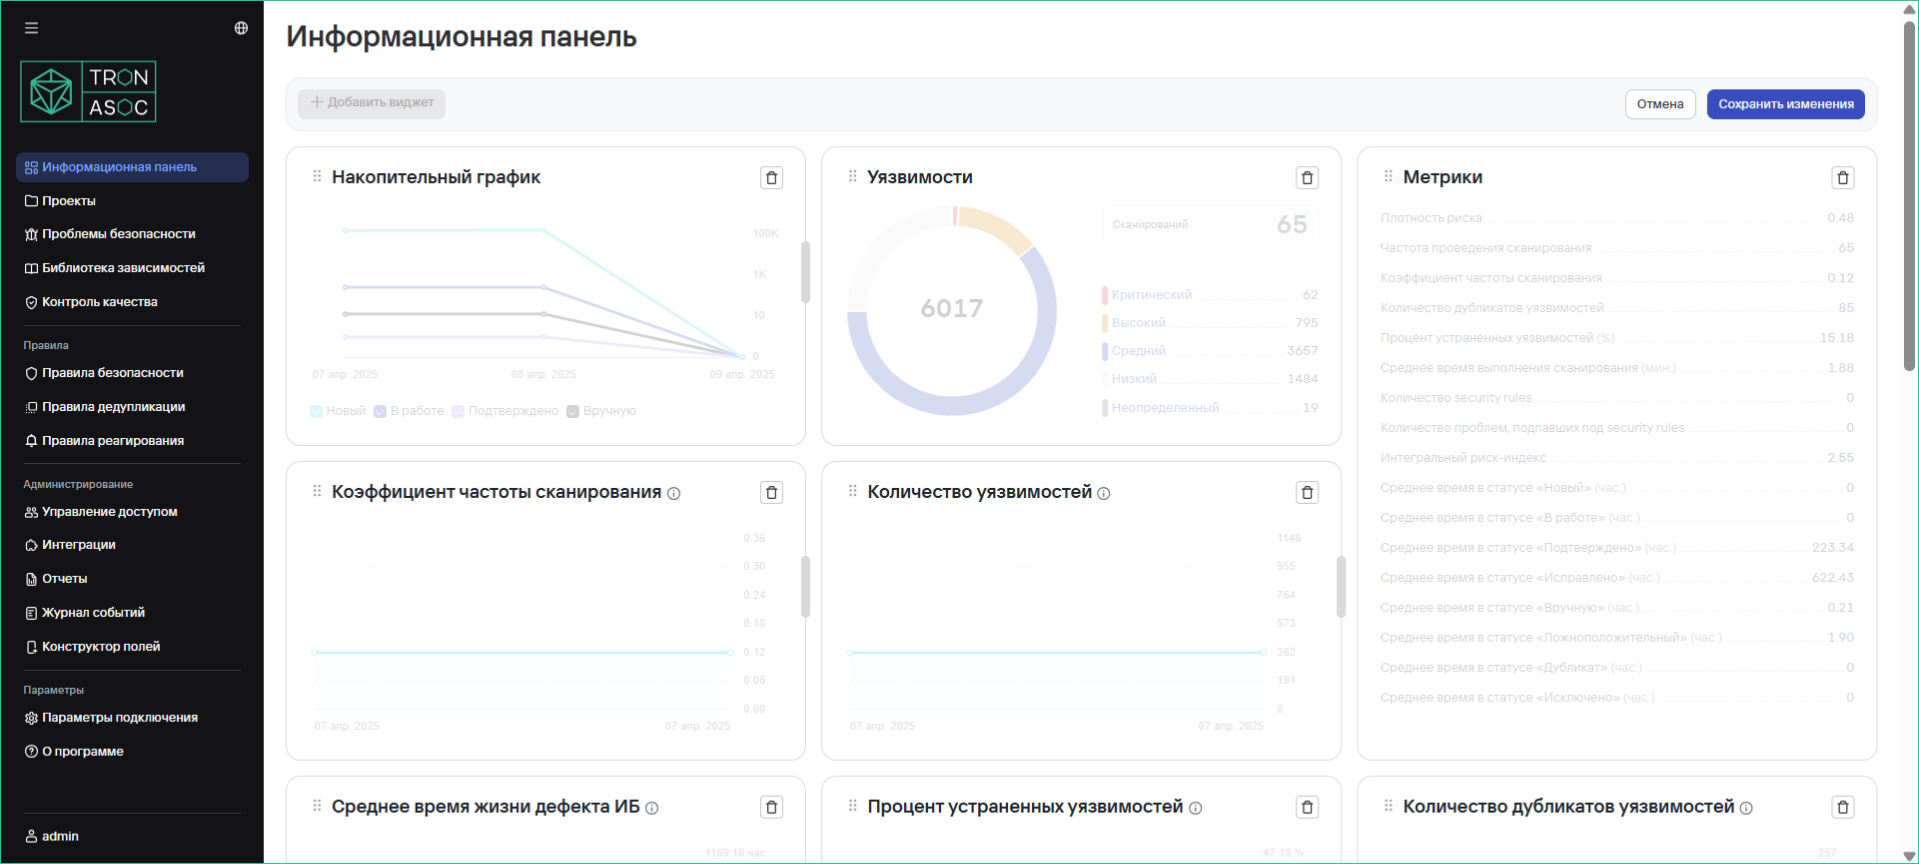
Task: Toggle the Новый legend checkbox
Action: (x=316, y=411)
